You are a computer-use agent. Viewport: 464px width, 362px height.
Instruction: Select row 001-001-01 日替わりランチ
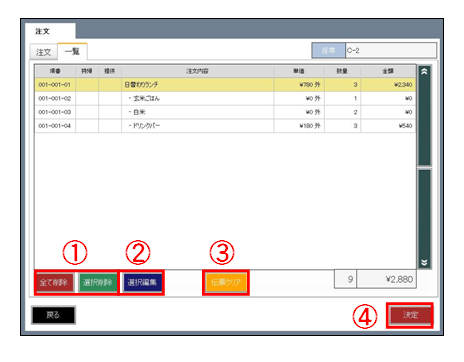[225, 85]
